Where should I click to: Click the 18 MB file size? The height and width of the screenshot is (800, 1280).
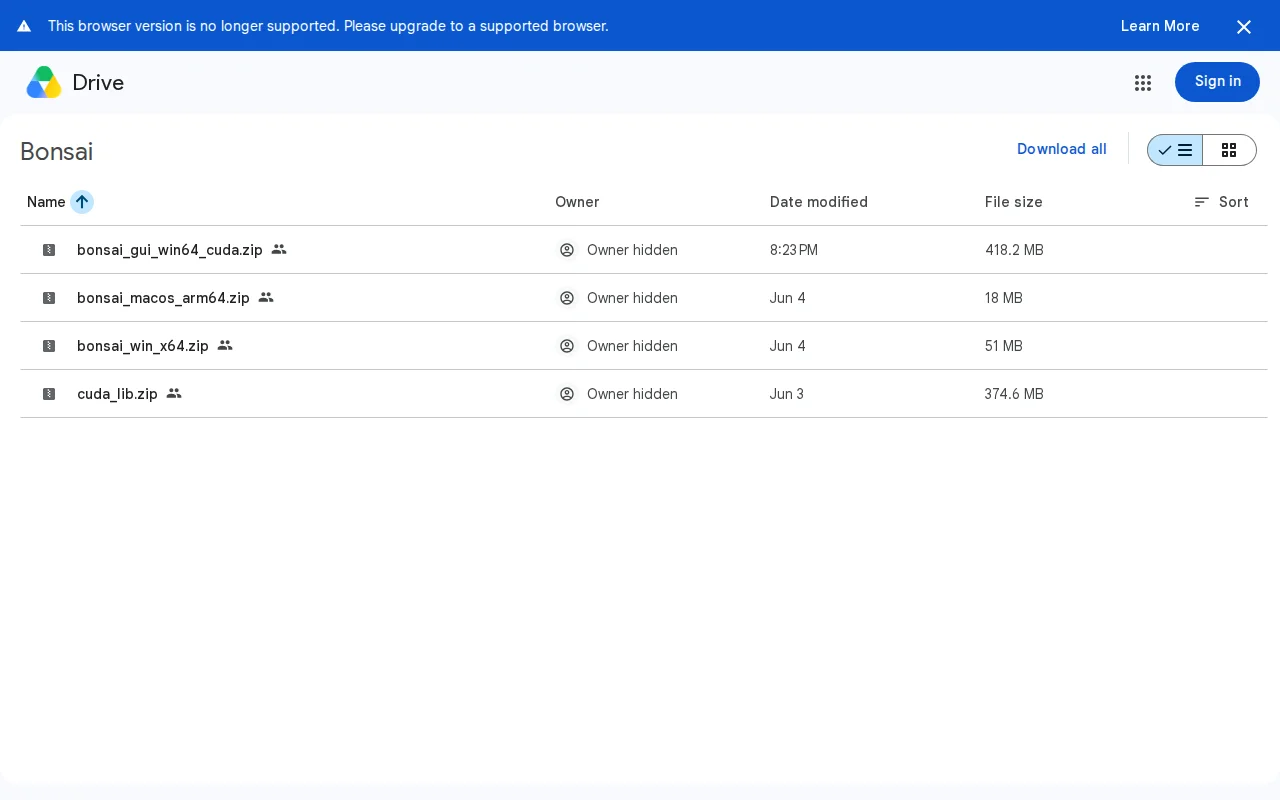click(1004, 298)
